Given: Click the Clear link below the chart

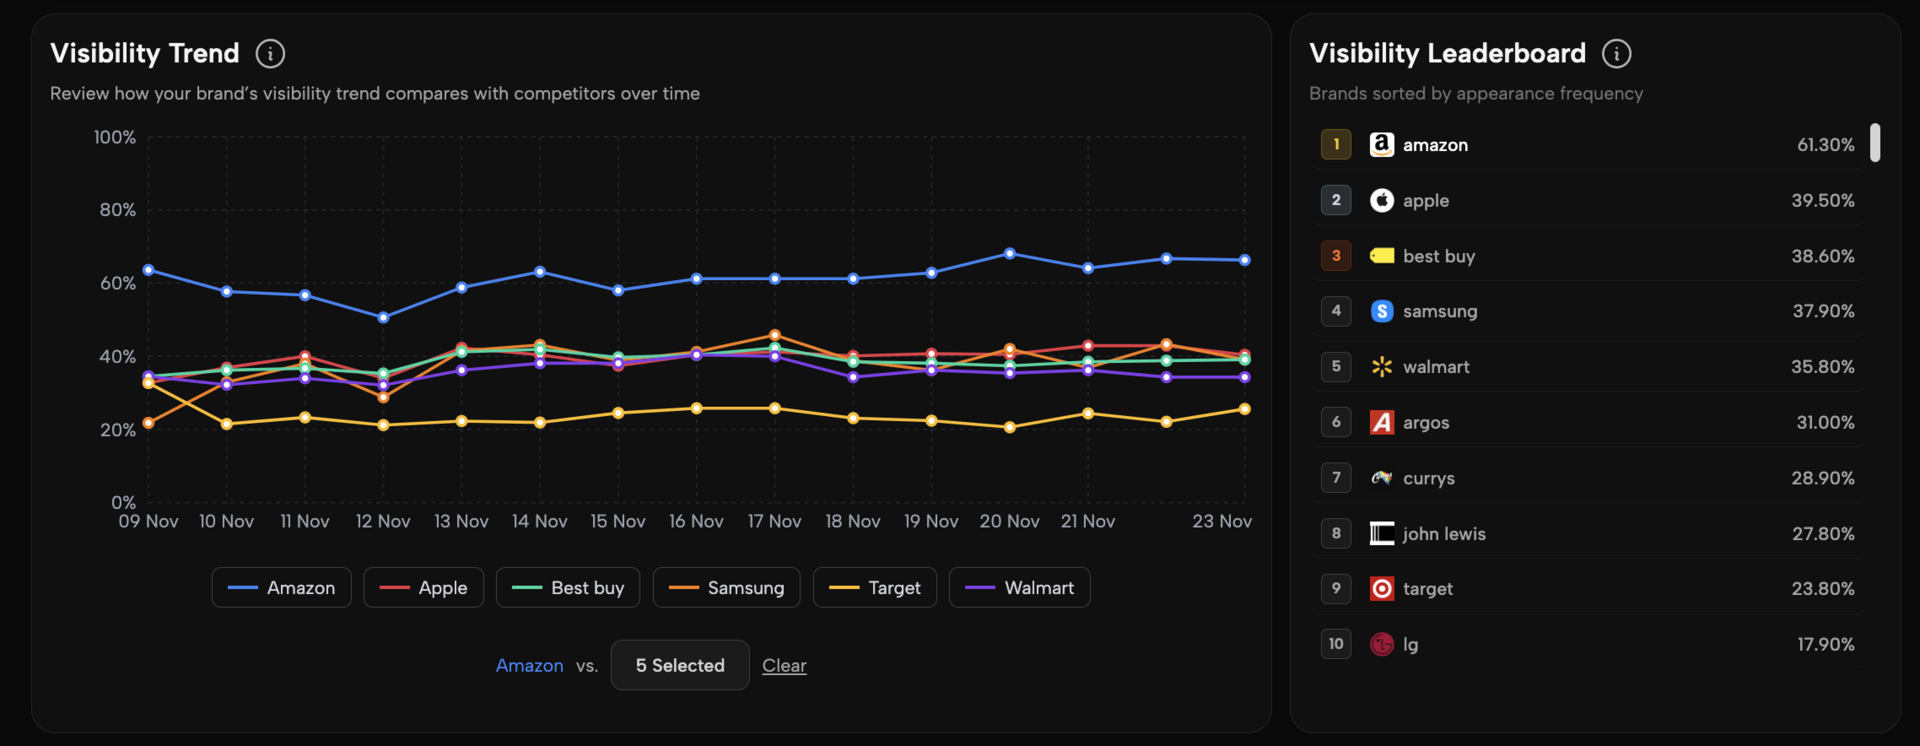Looking at the screenshot, I should [784, 664].
